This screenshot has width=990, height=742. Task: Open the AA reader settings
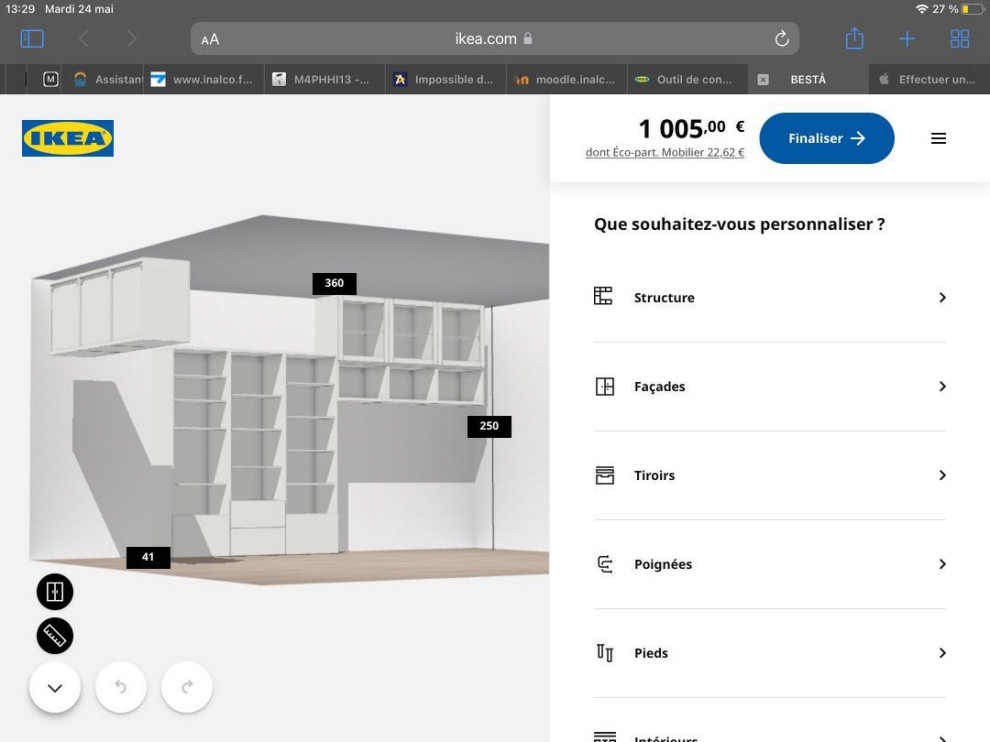point(210,40)
